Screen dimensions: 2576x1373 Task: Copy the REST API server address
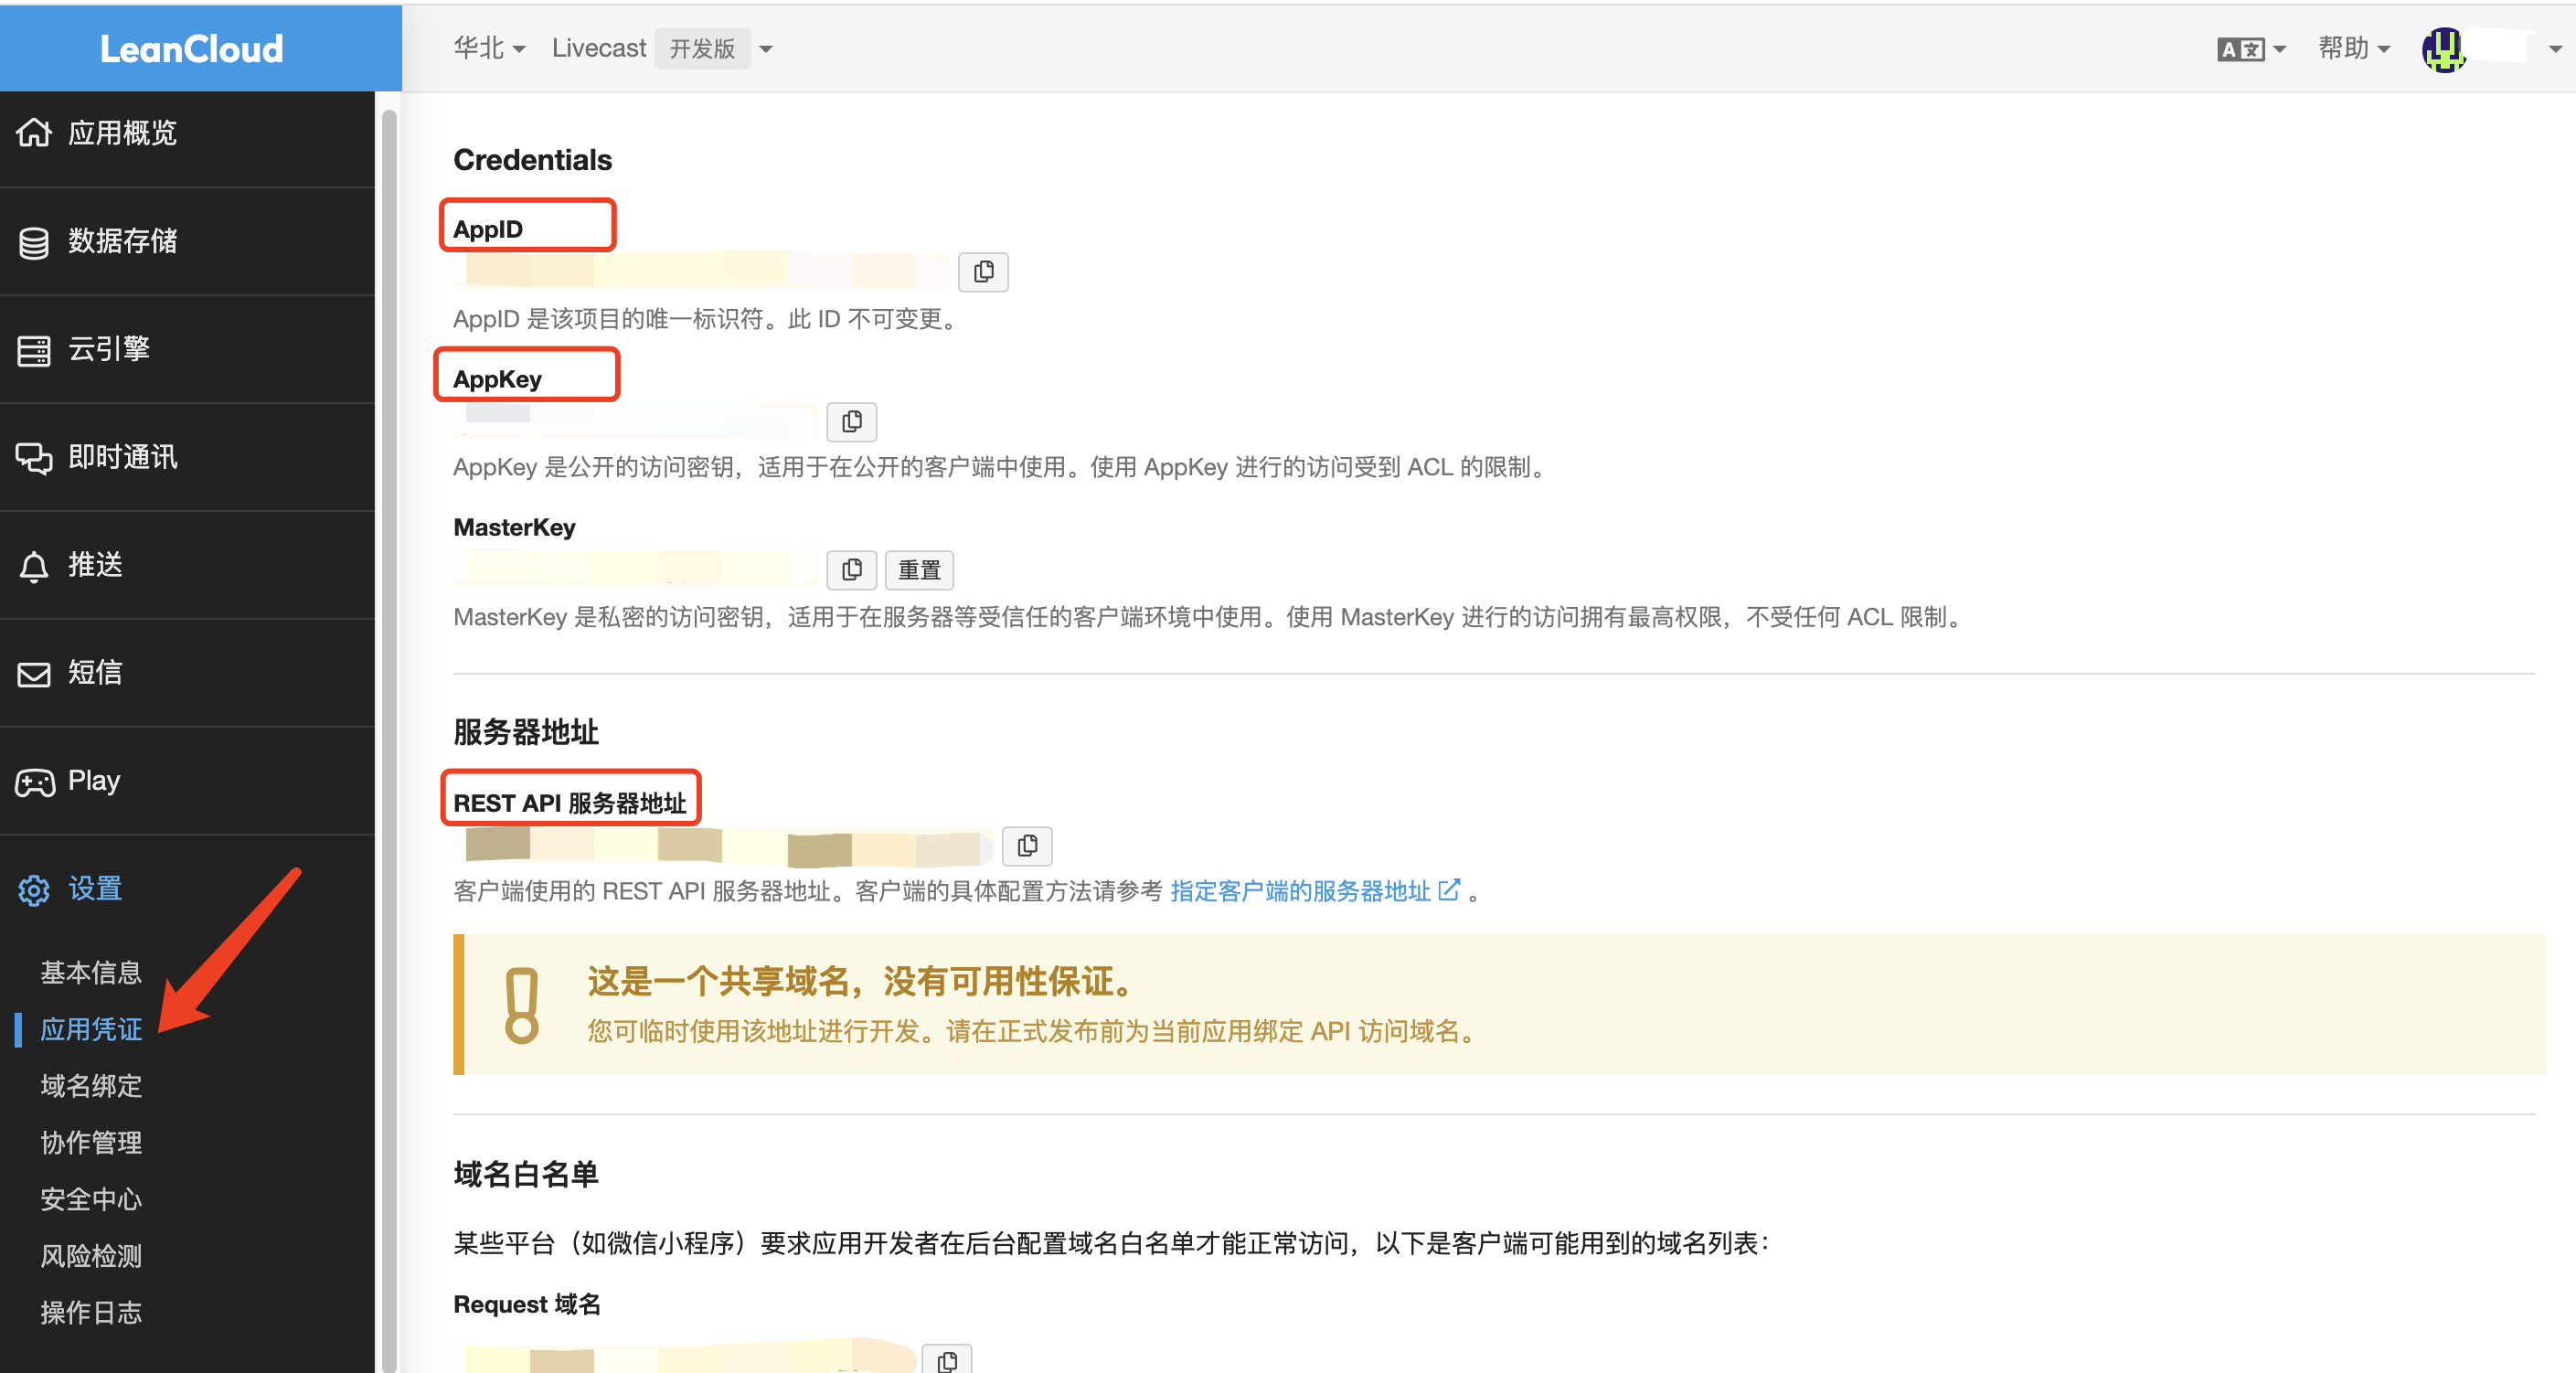click(1027, 846)
